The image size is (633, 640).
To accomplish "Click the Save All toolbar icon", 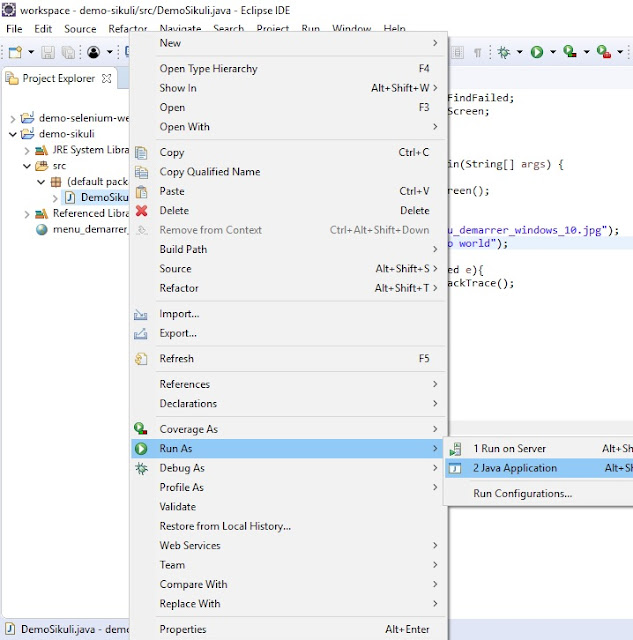I will pyautogui.click(x=68, y=52).
